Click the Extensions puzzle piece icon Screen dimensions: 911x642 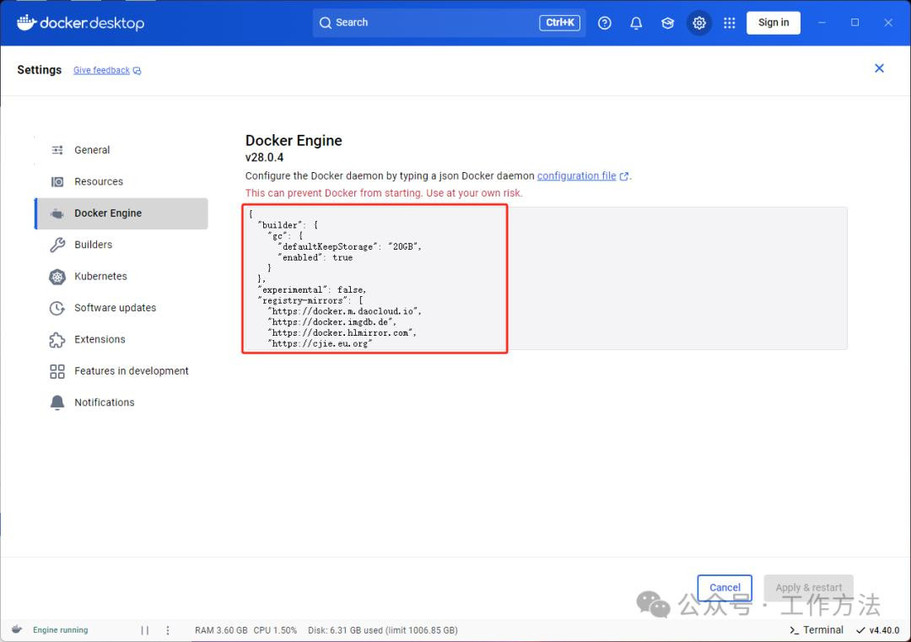57,339
